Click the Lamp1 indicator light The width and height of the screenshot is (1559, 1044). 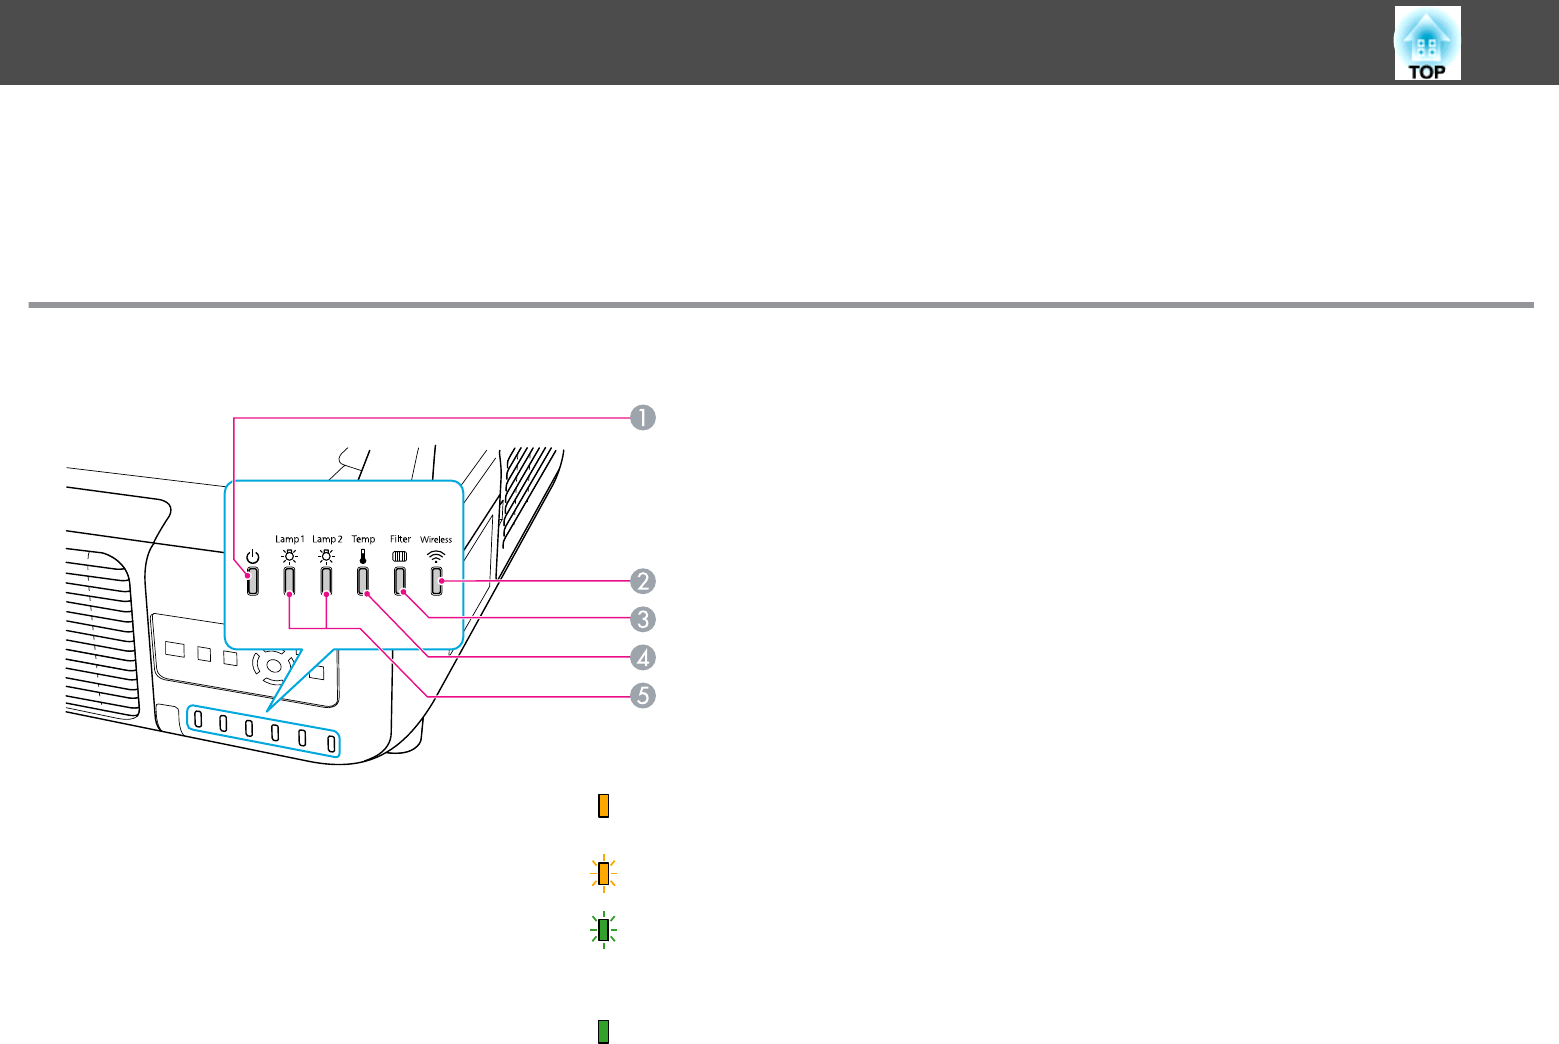pos(289,581)
